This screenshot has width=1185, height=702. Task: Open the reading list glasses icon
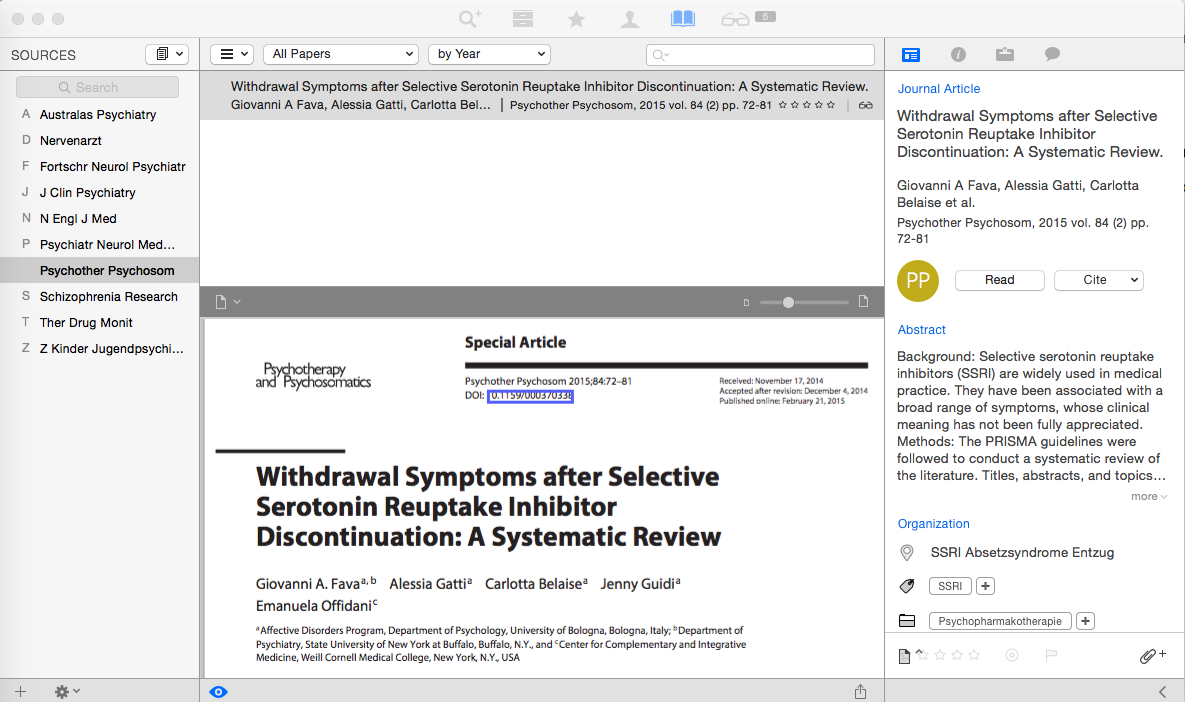735,19
